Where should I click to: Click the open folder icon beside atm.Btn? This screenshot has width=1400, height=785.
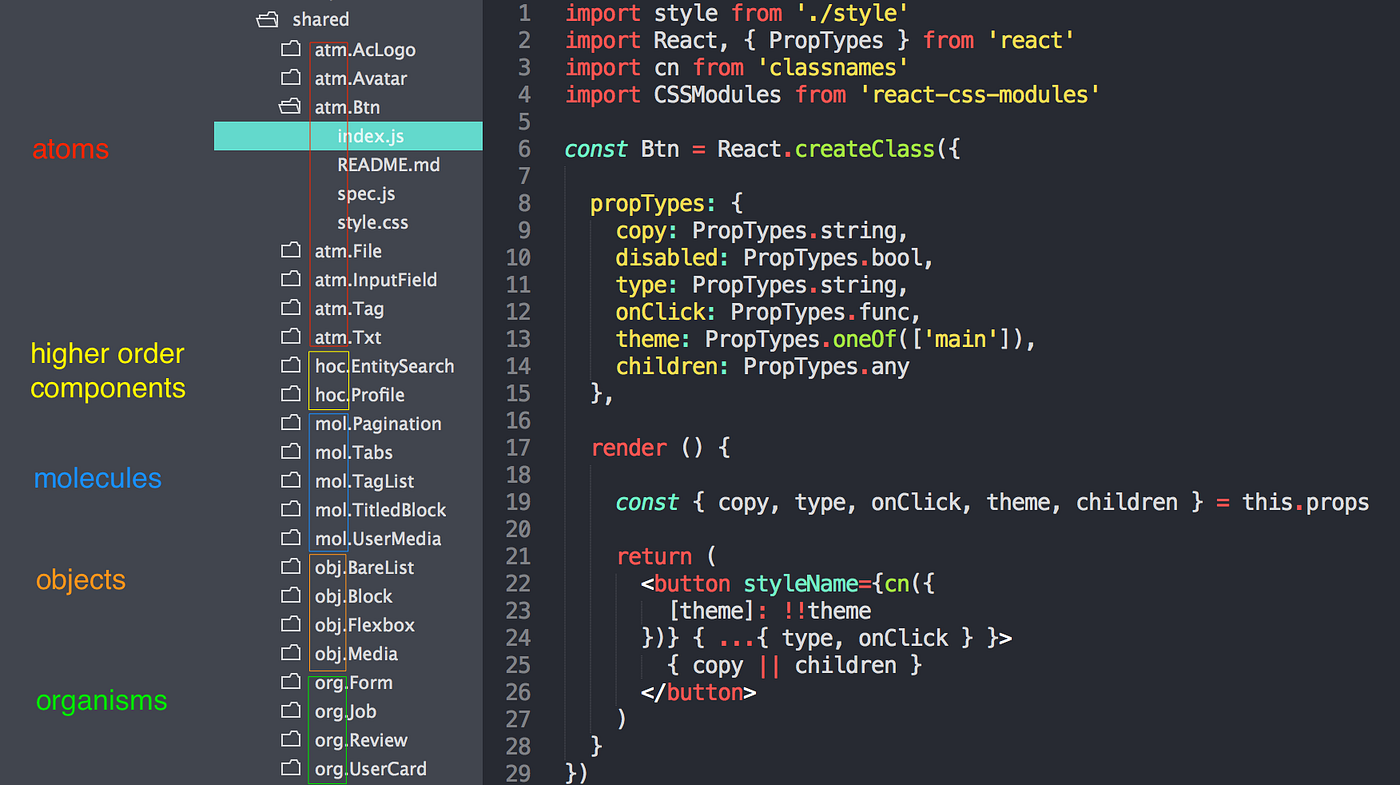[x=291, y=107]
